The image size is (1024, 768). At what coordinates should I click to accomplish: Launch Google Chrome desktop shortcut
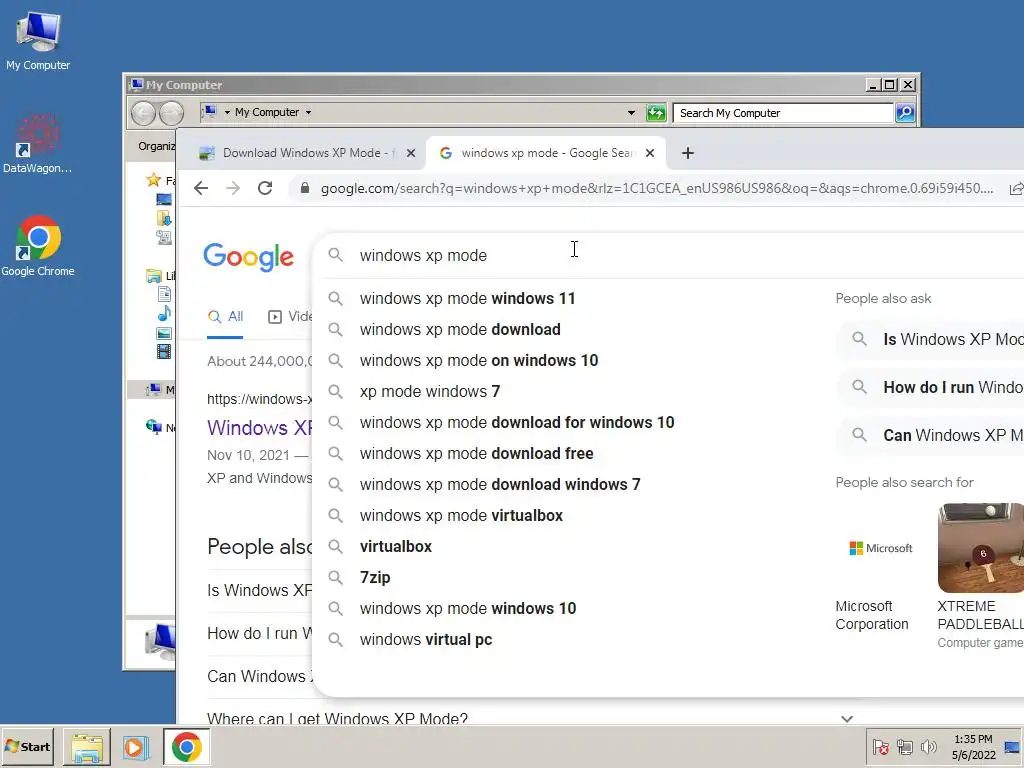(x=38, y=246)
